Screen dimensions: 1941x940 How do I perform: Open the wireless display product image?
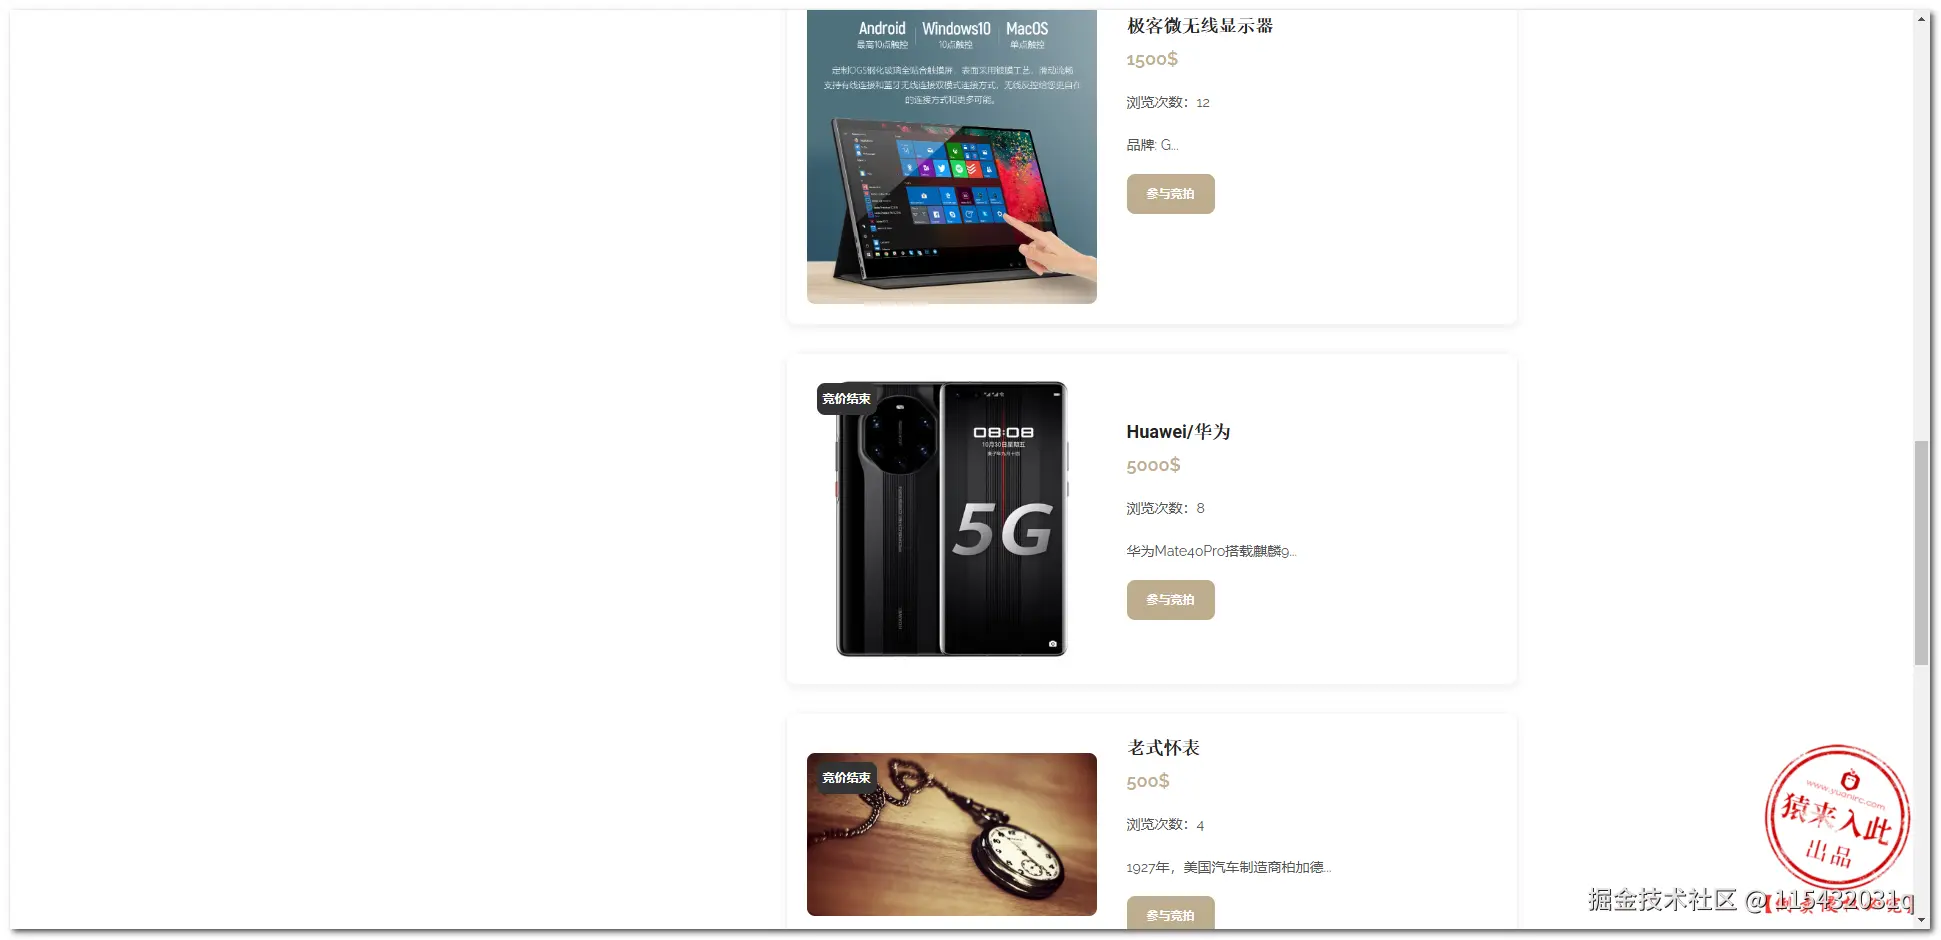[x=952, y=157]
